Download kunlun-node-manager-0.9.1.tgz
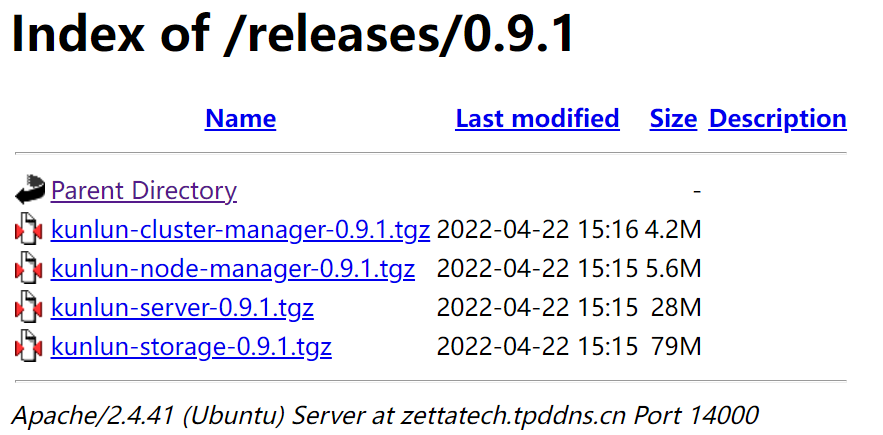Image resolution: width=883 pixels, height=435 pixels. (x=232, y=269)
